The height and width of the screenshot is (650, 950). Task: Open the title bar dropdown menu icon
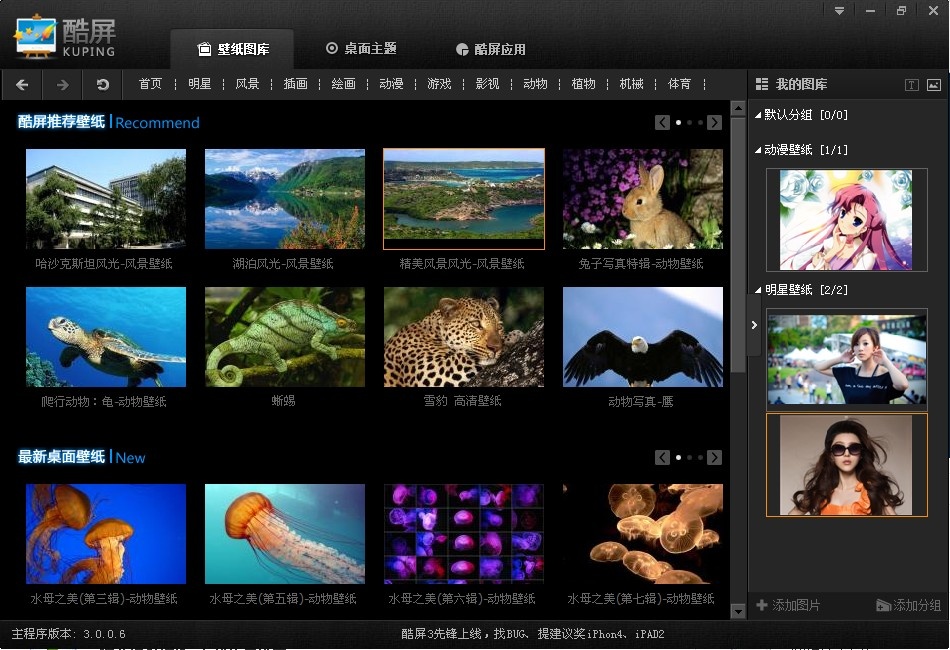(839, 11)
